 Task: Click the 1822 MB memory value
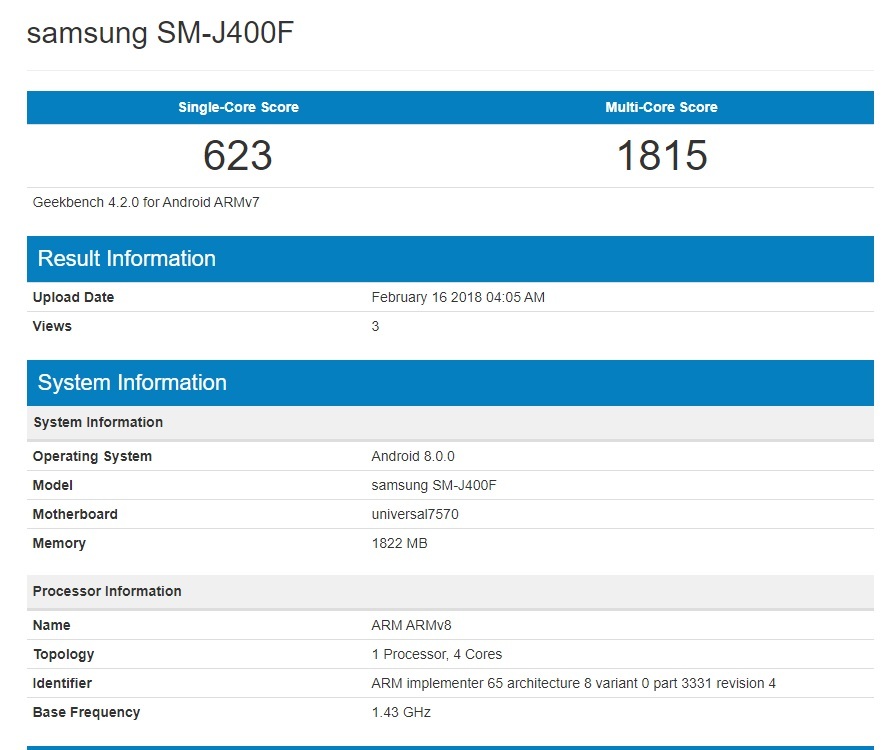click(399, 543)
